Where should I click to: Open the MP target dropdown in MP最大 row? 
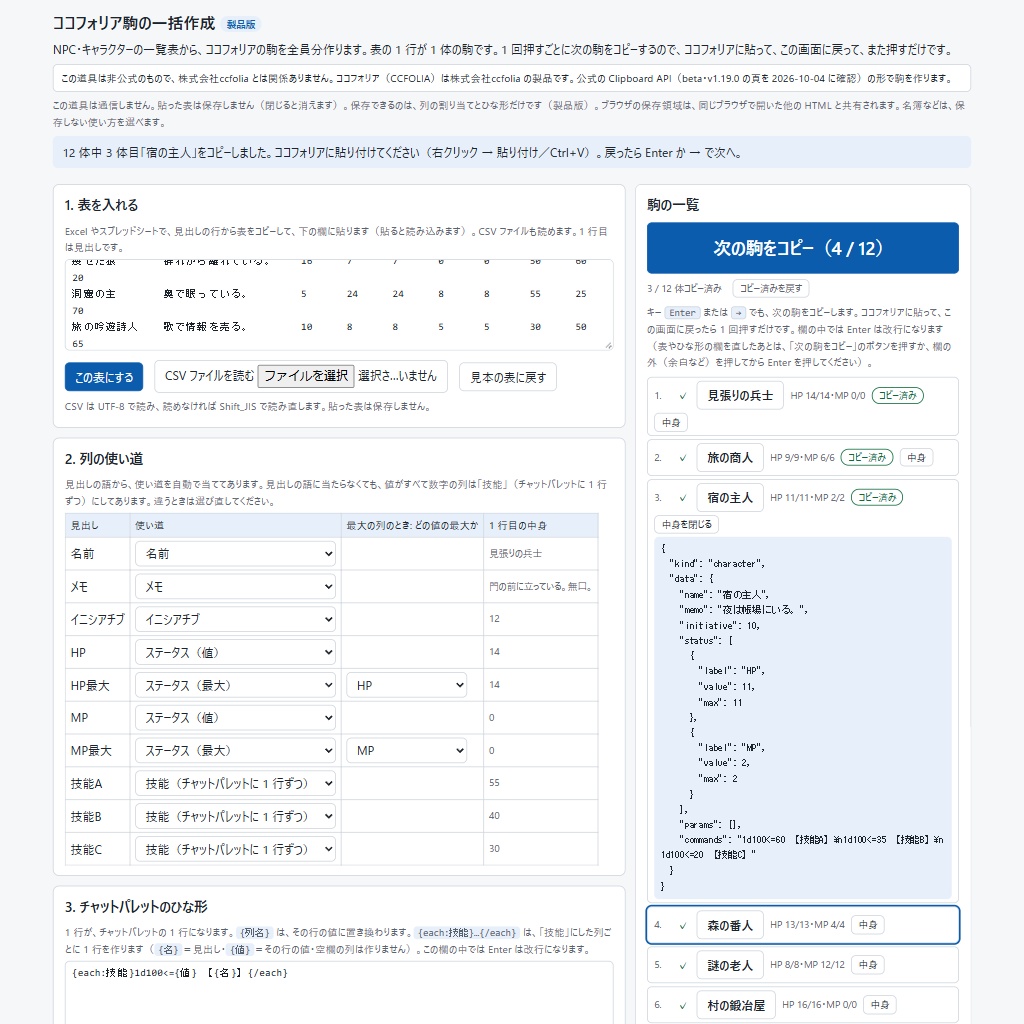(x=406, y=750)
